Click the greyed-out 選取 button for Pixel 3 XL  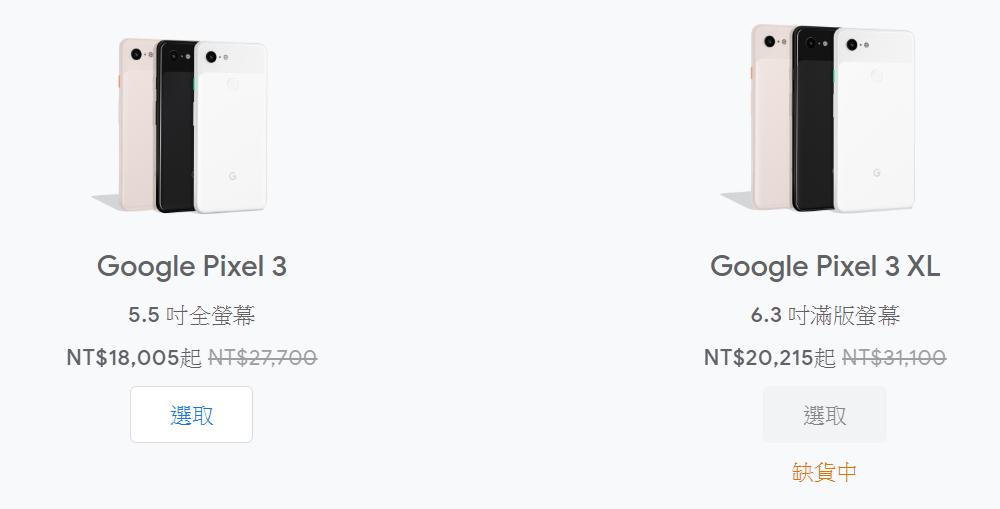coord(824,414)
